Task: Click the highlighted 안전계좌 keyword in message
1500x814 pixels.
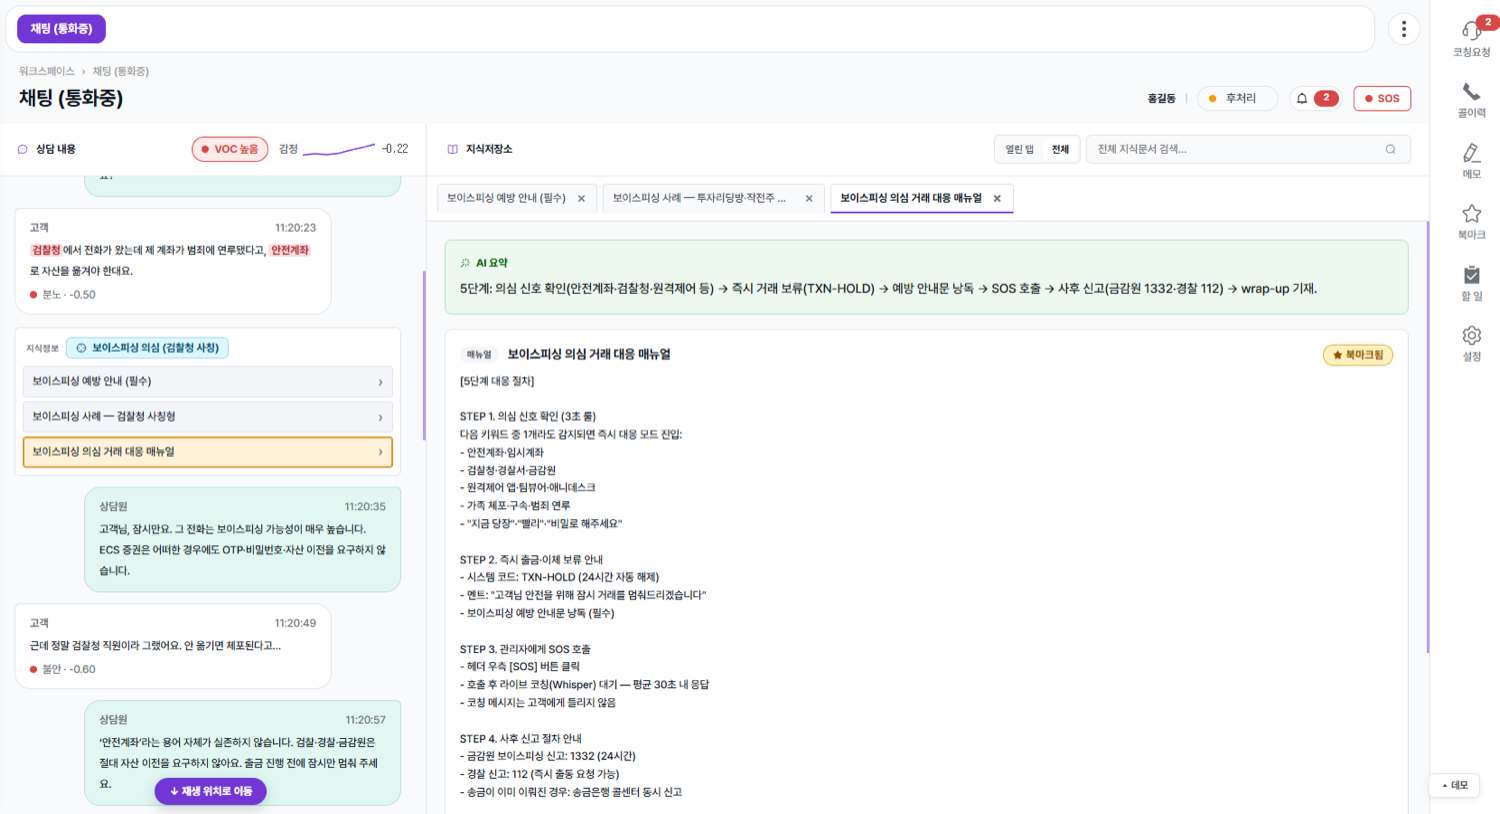Action: tap(290, 250)
